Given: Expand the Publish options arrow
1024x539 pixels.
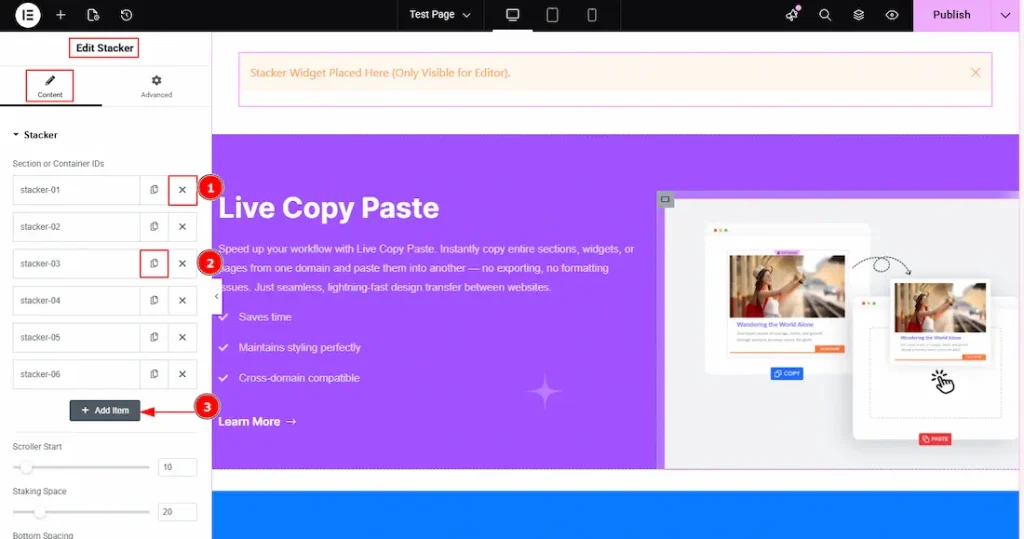Looking at the screenshot, I should [x=1005, y=15].
